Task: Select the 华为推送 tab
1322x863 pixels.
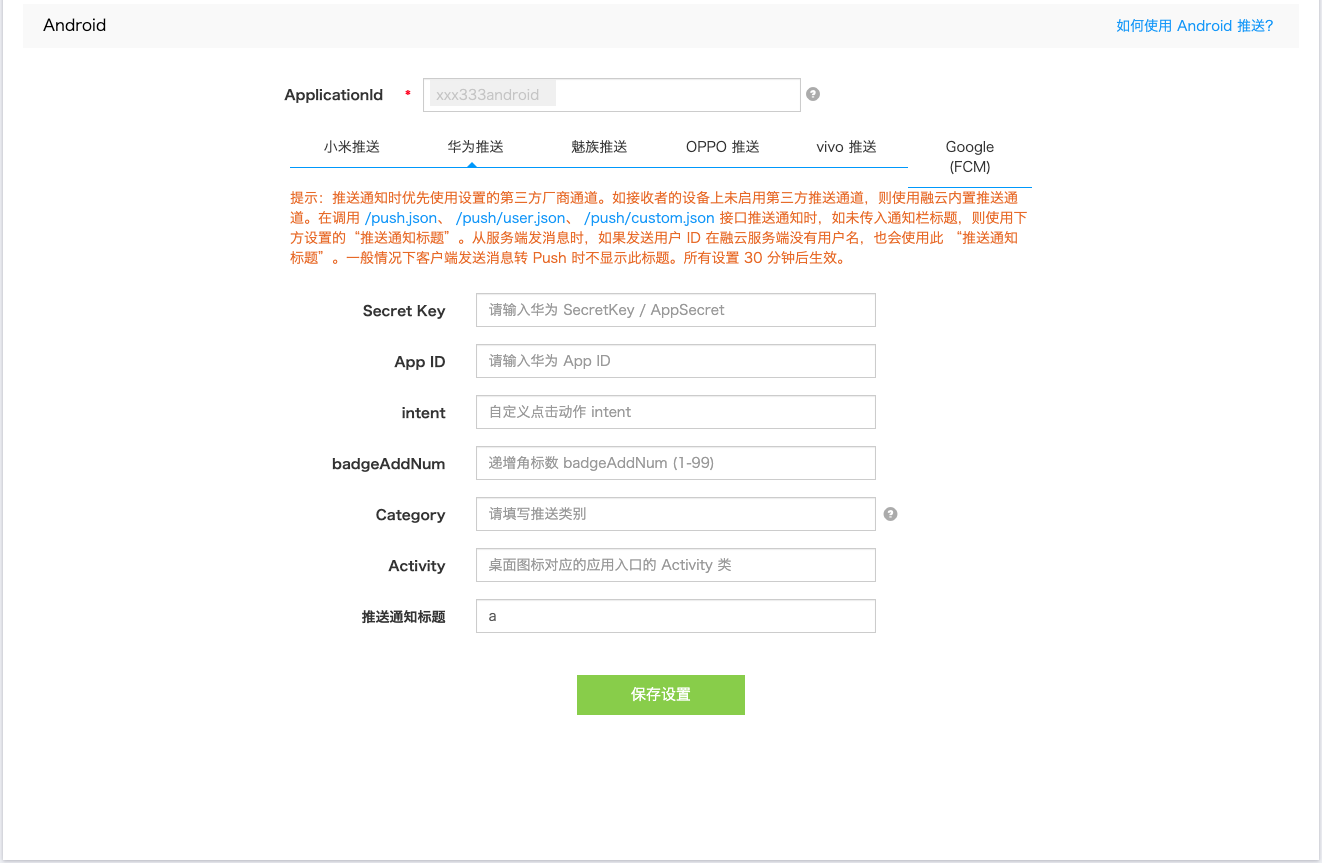Action: click(476, 147)
